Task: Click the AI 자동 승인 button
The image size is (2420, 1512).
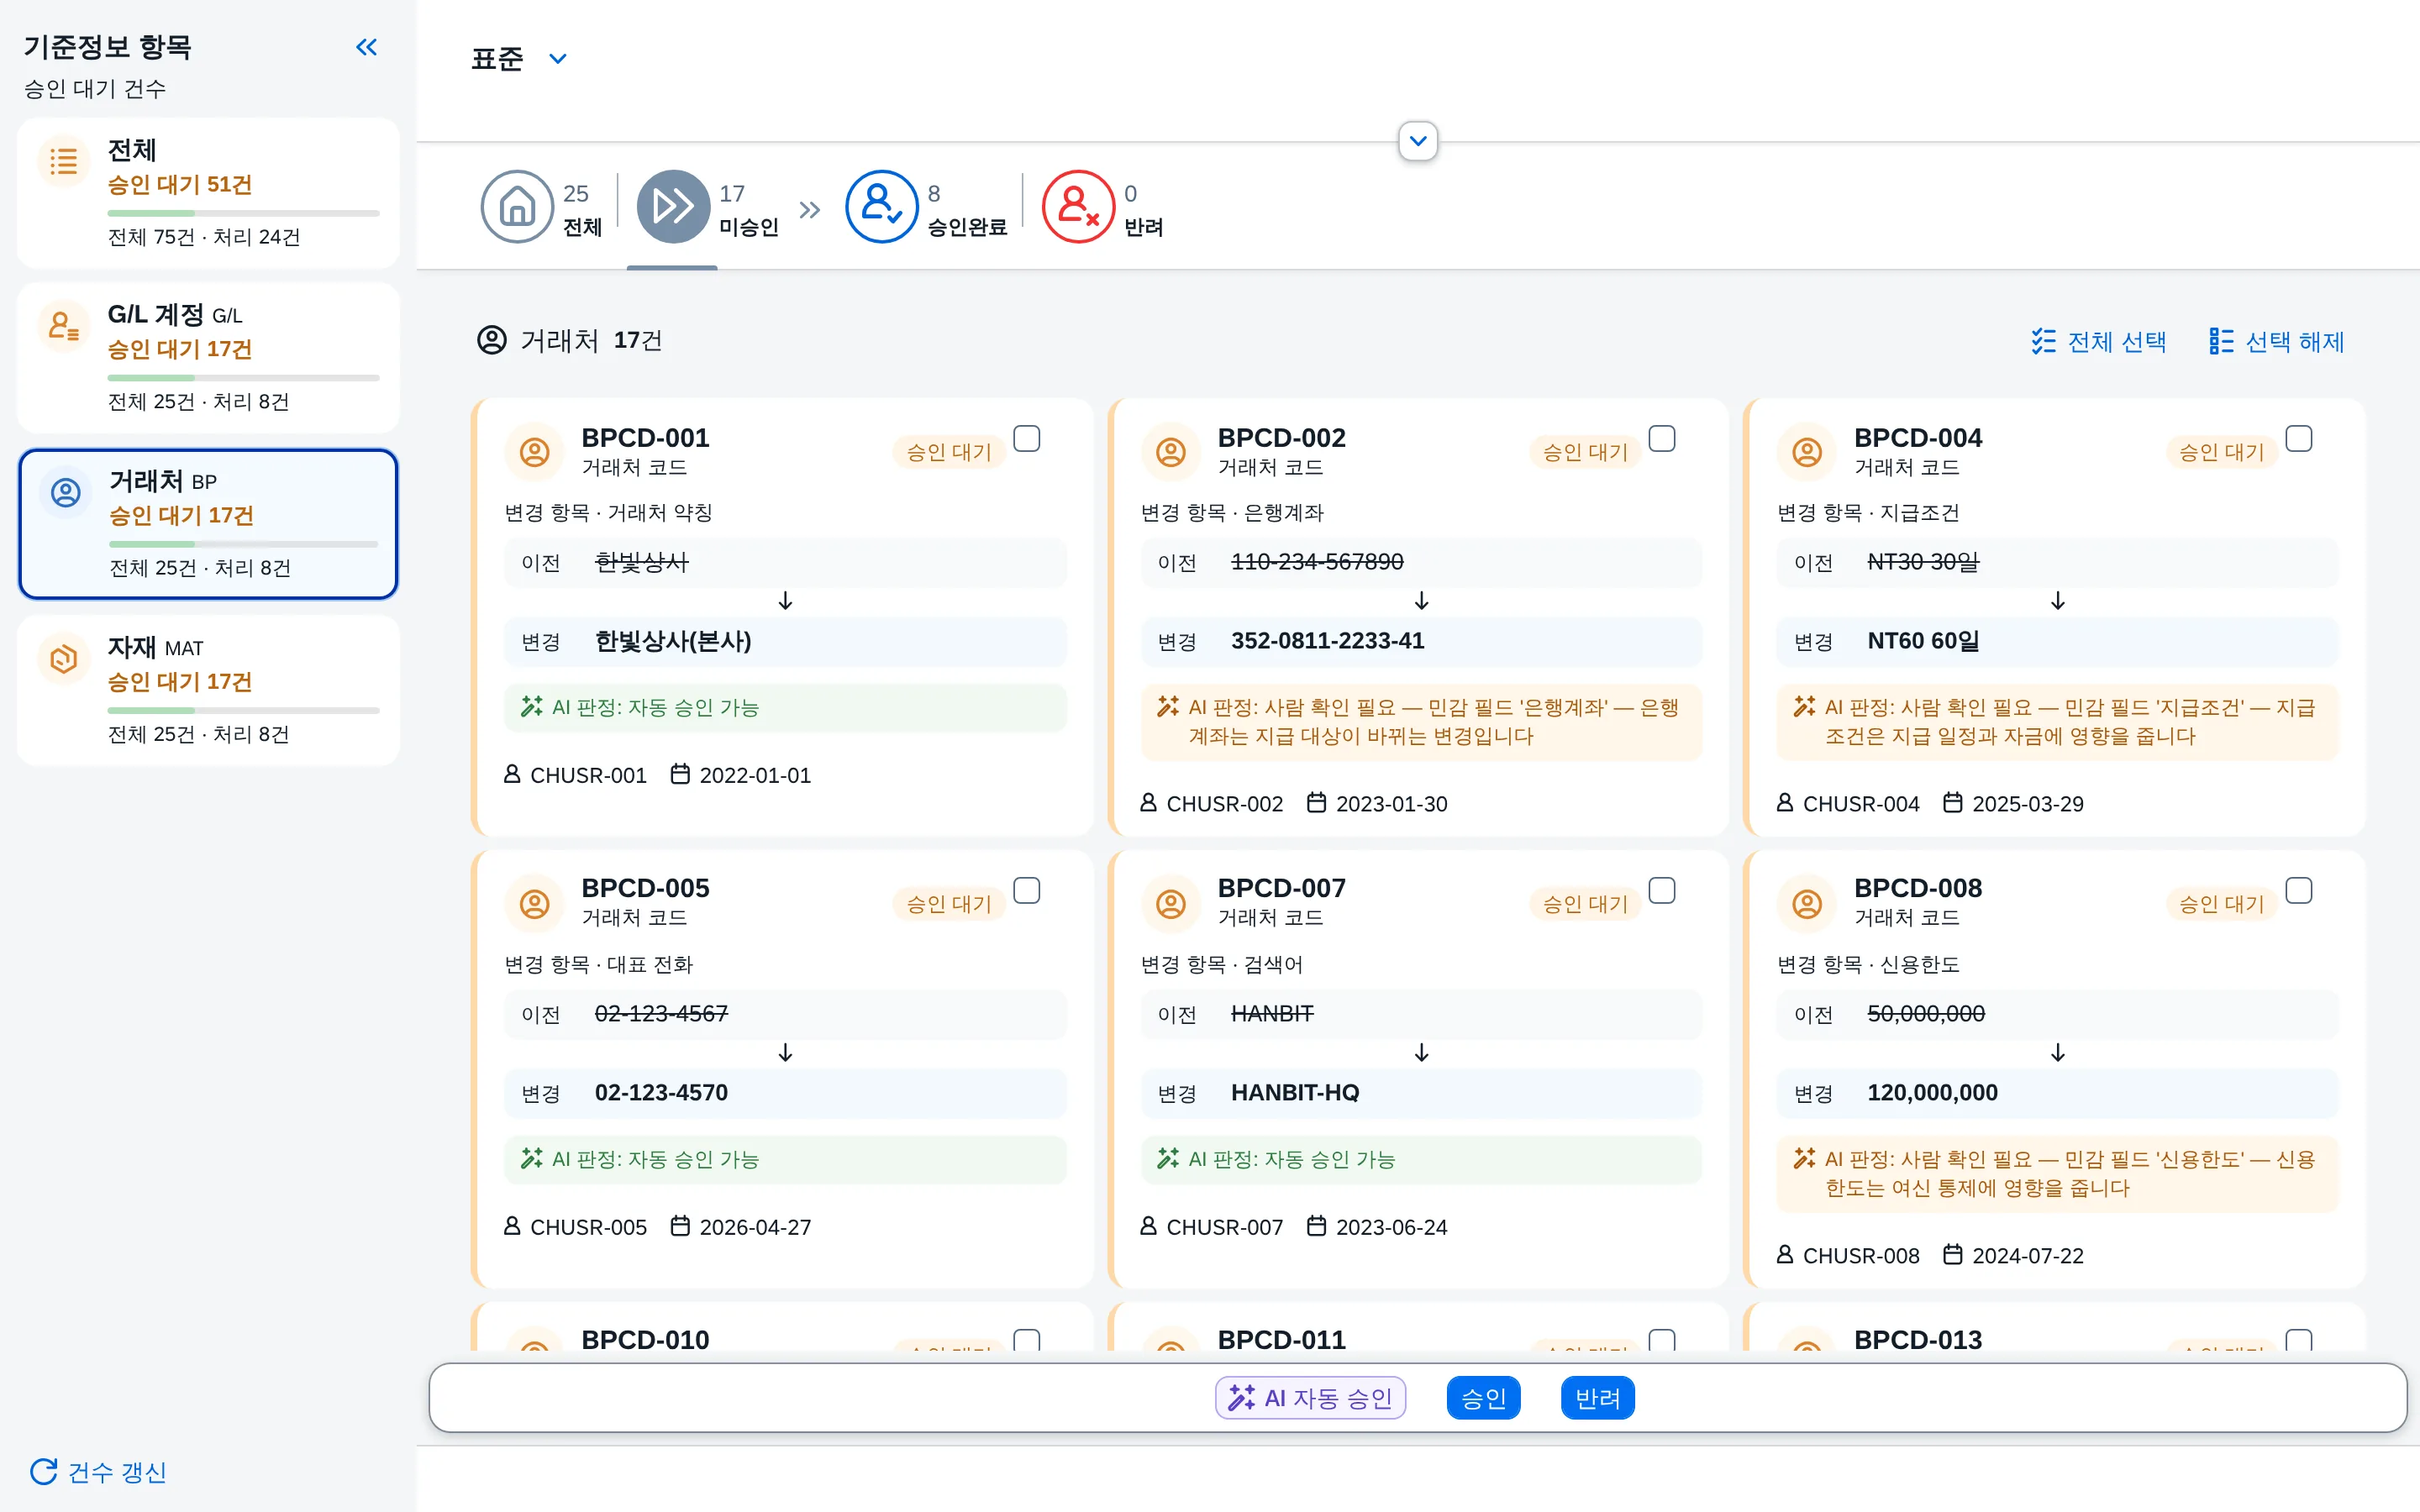Action: click(1310, 1397)
